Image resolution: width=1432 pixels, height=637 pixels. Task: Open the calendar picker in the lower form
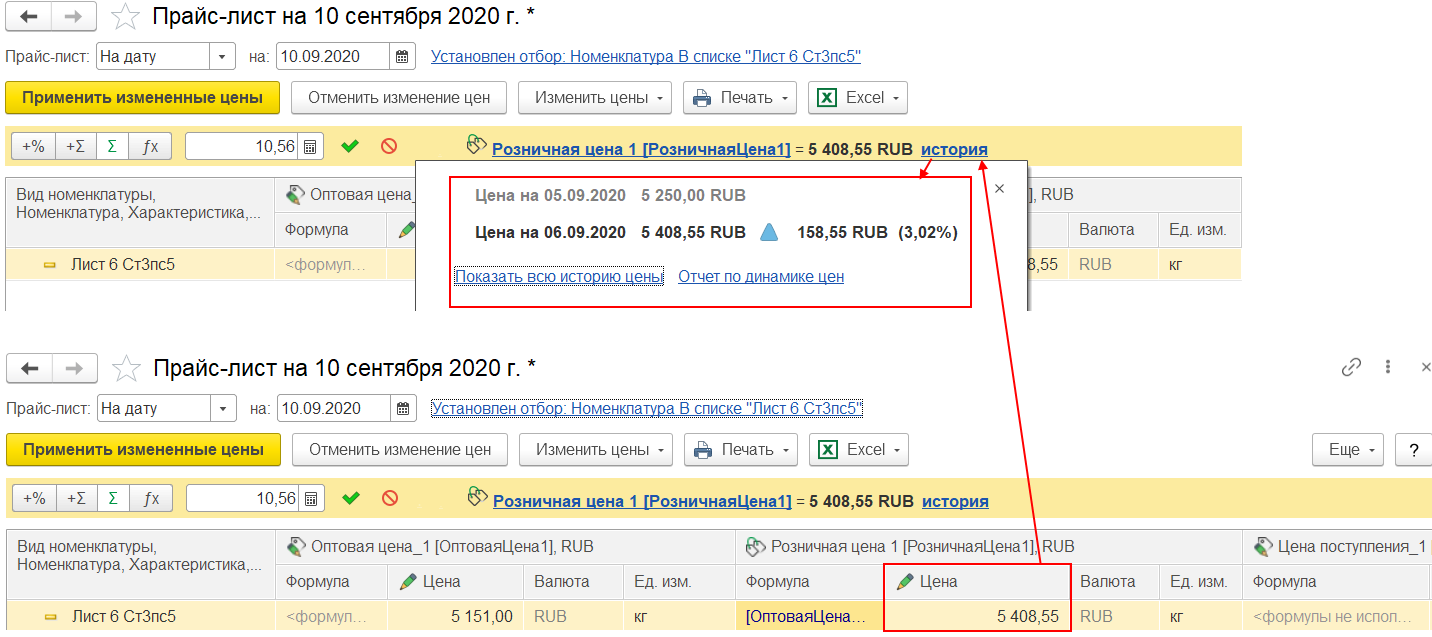(x=403, y=408)
